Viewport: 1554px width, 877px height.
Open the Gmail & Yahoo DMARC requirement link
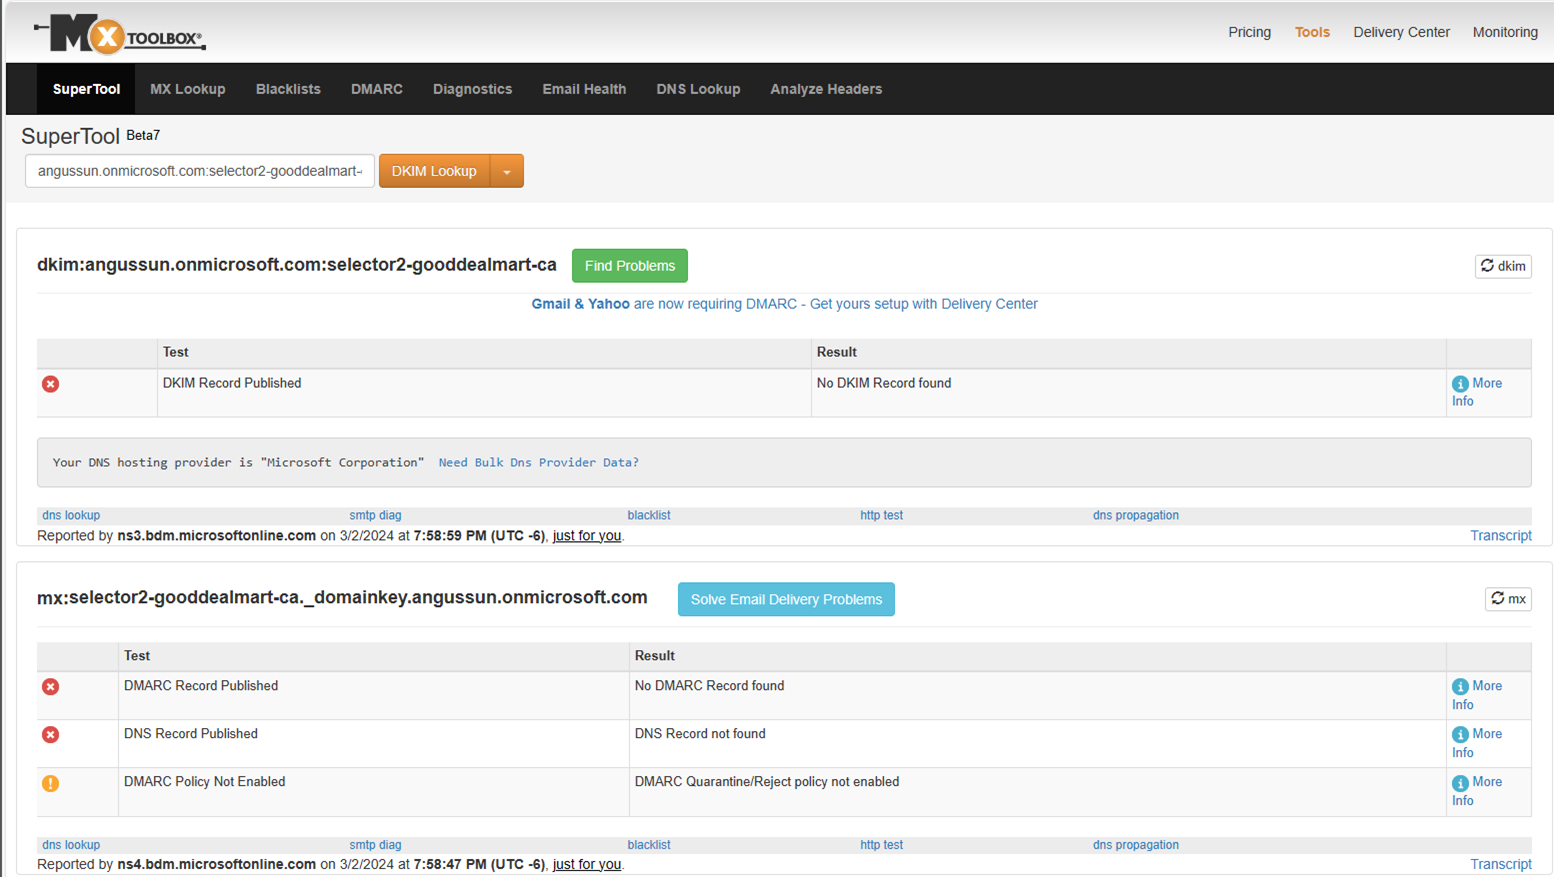coord(784,304)
